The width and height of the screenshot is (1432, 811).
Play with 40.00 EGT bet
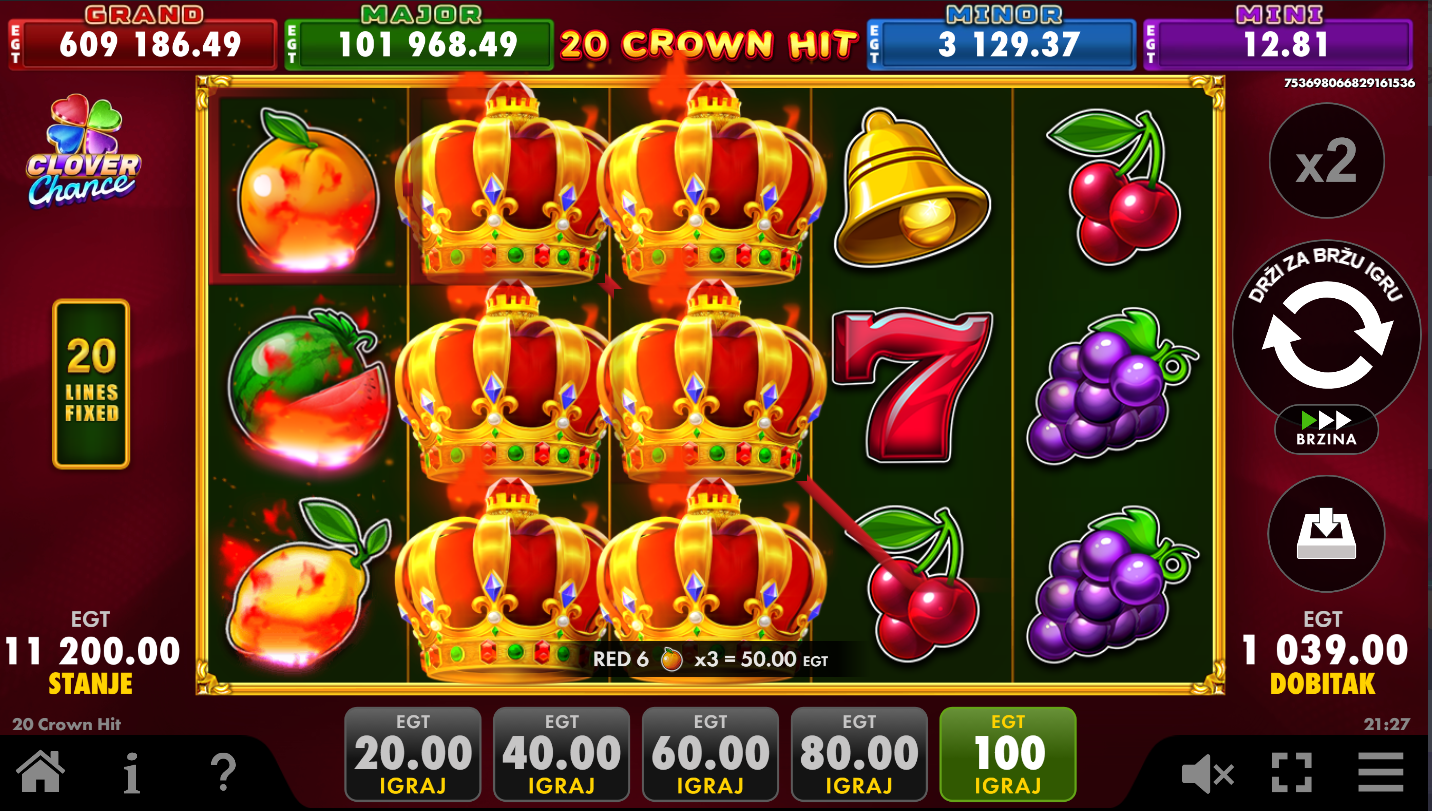click(x=562, y=755)
